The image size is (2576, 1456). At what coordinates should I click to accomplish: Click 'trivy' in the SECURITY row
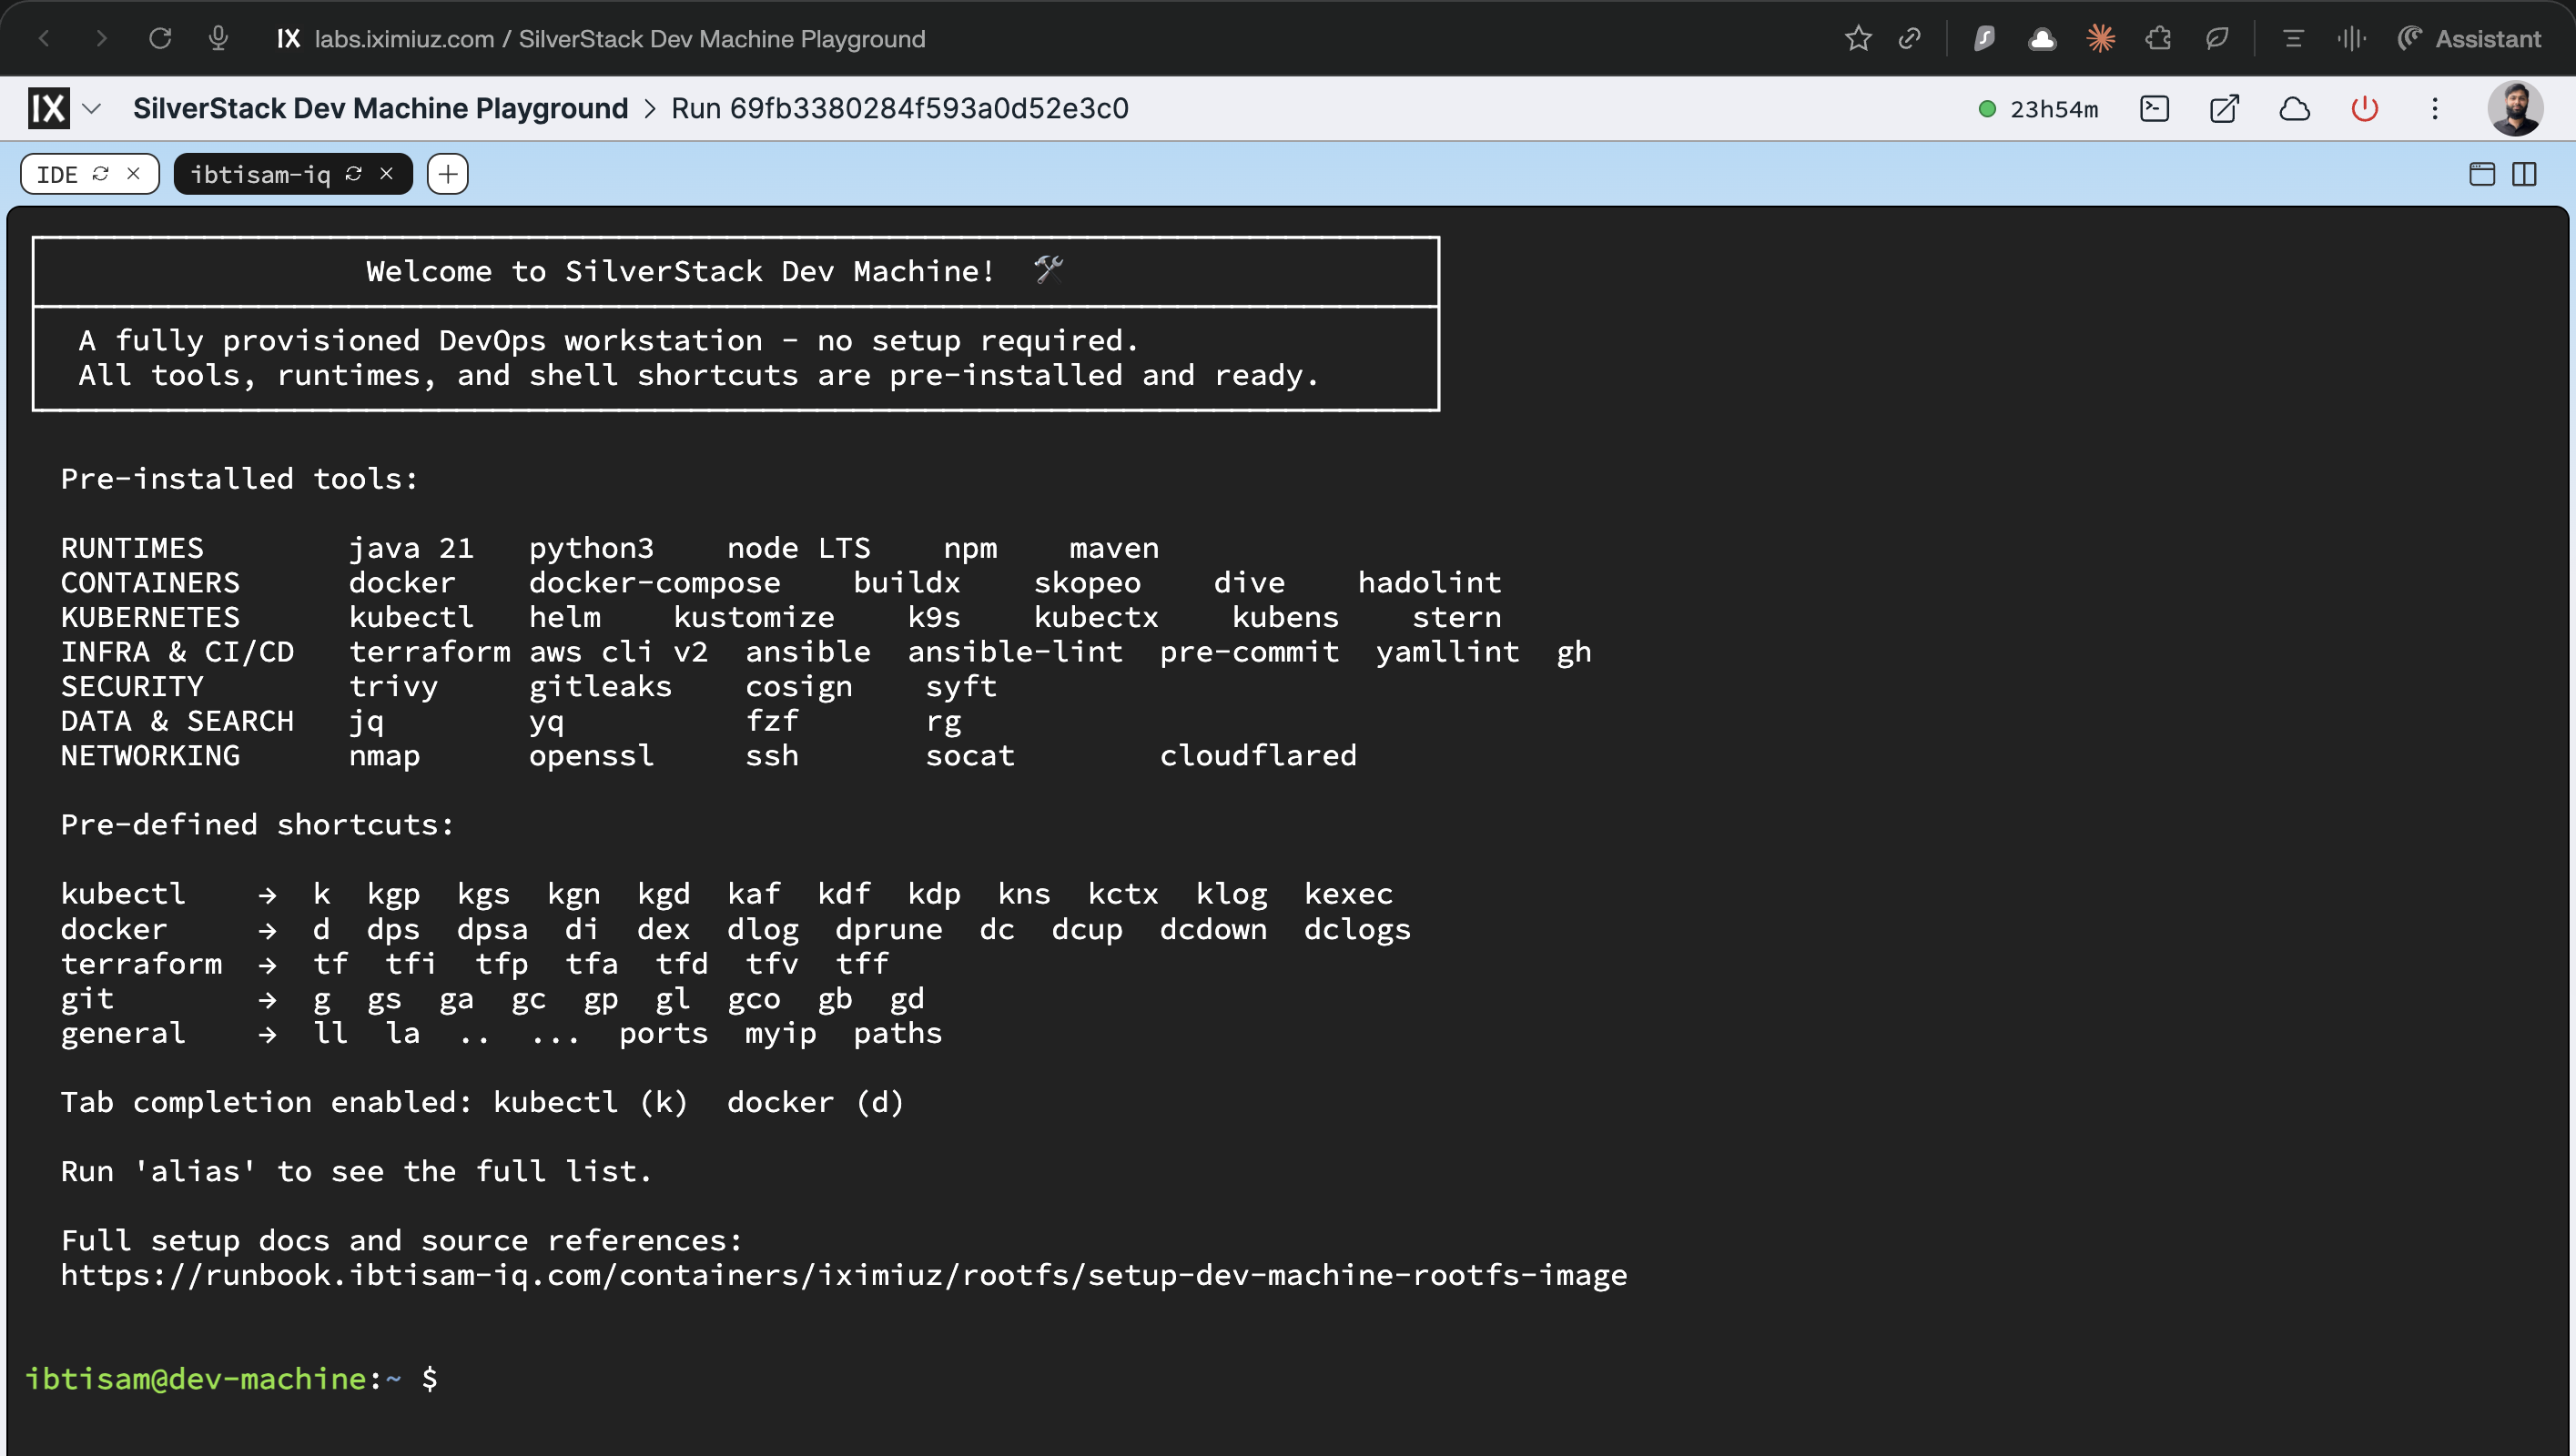(x=393, y=687)
